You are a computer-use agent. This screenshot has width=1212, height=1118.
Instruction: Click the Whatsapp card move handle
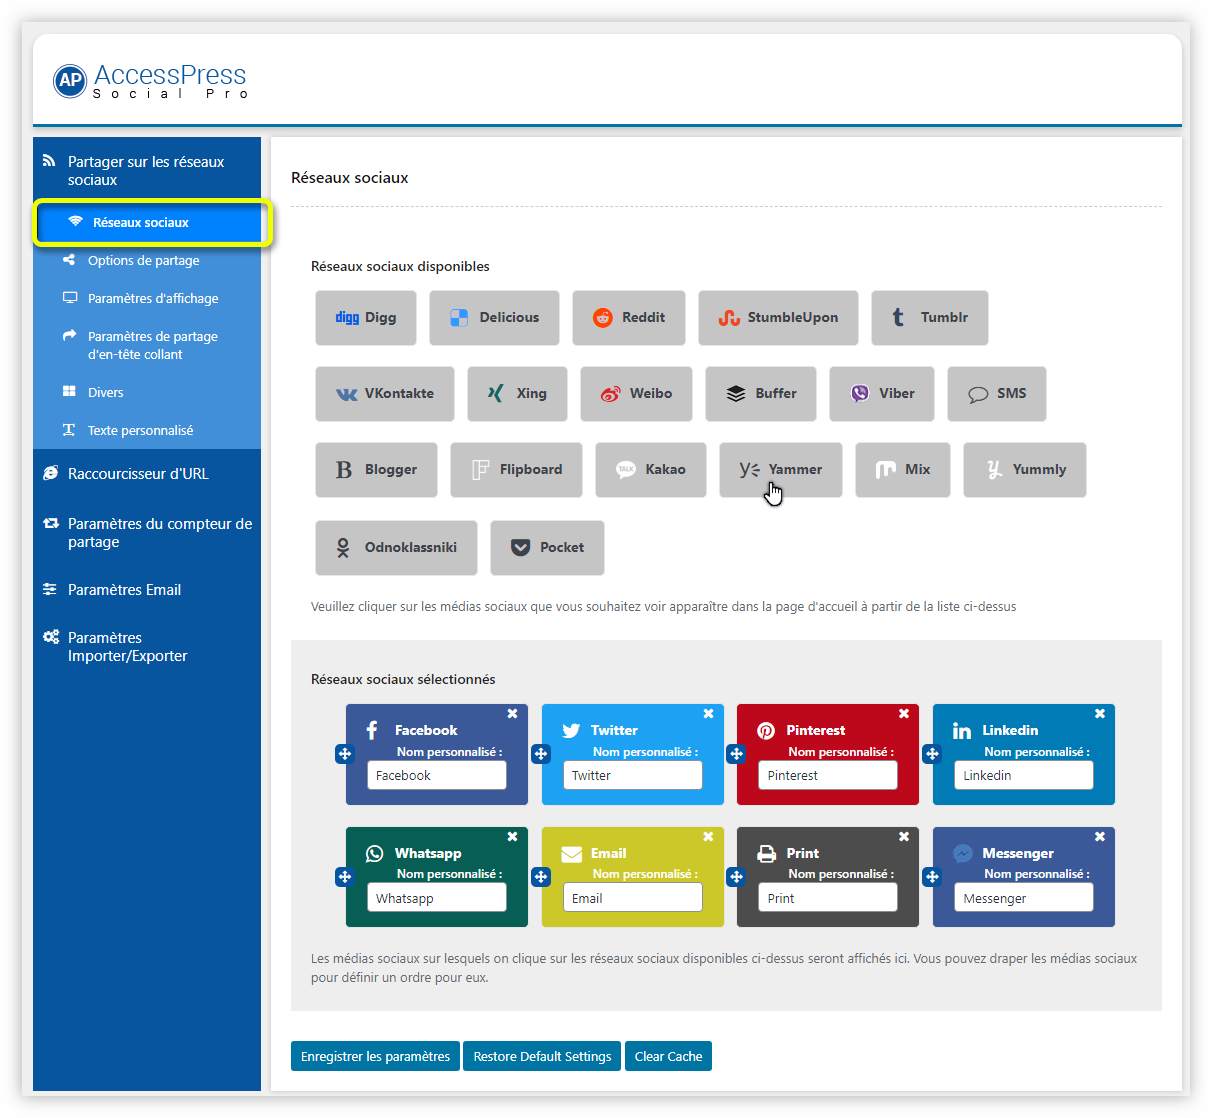(344, 877)
